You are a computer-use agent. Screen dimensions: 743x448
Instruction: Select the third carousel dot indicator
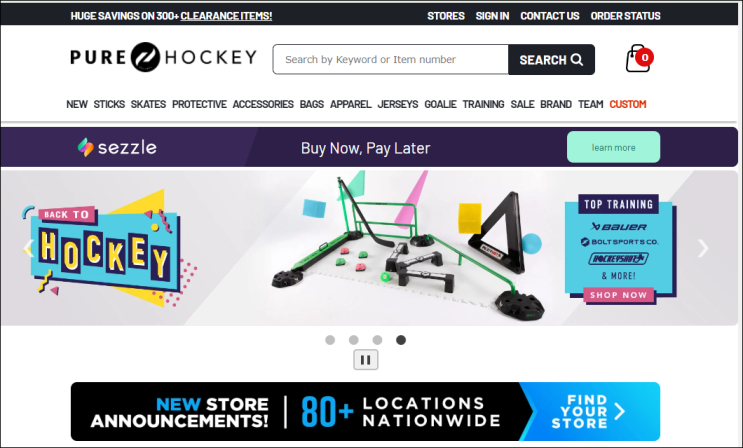(x=377, y=340)
